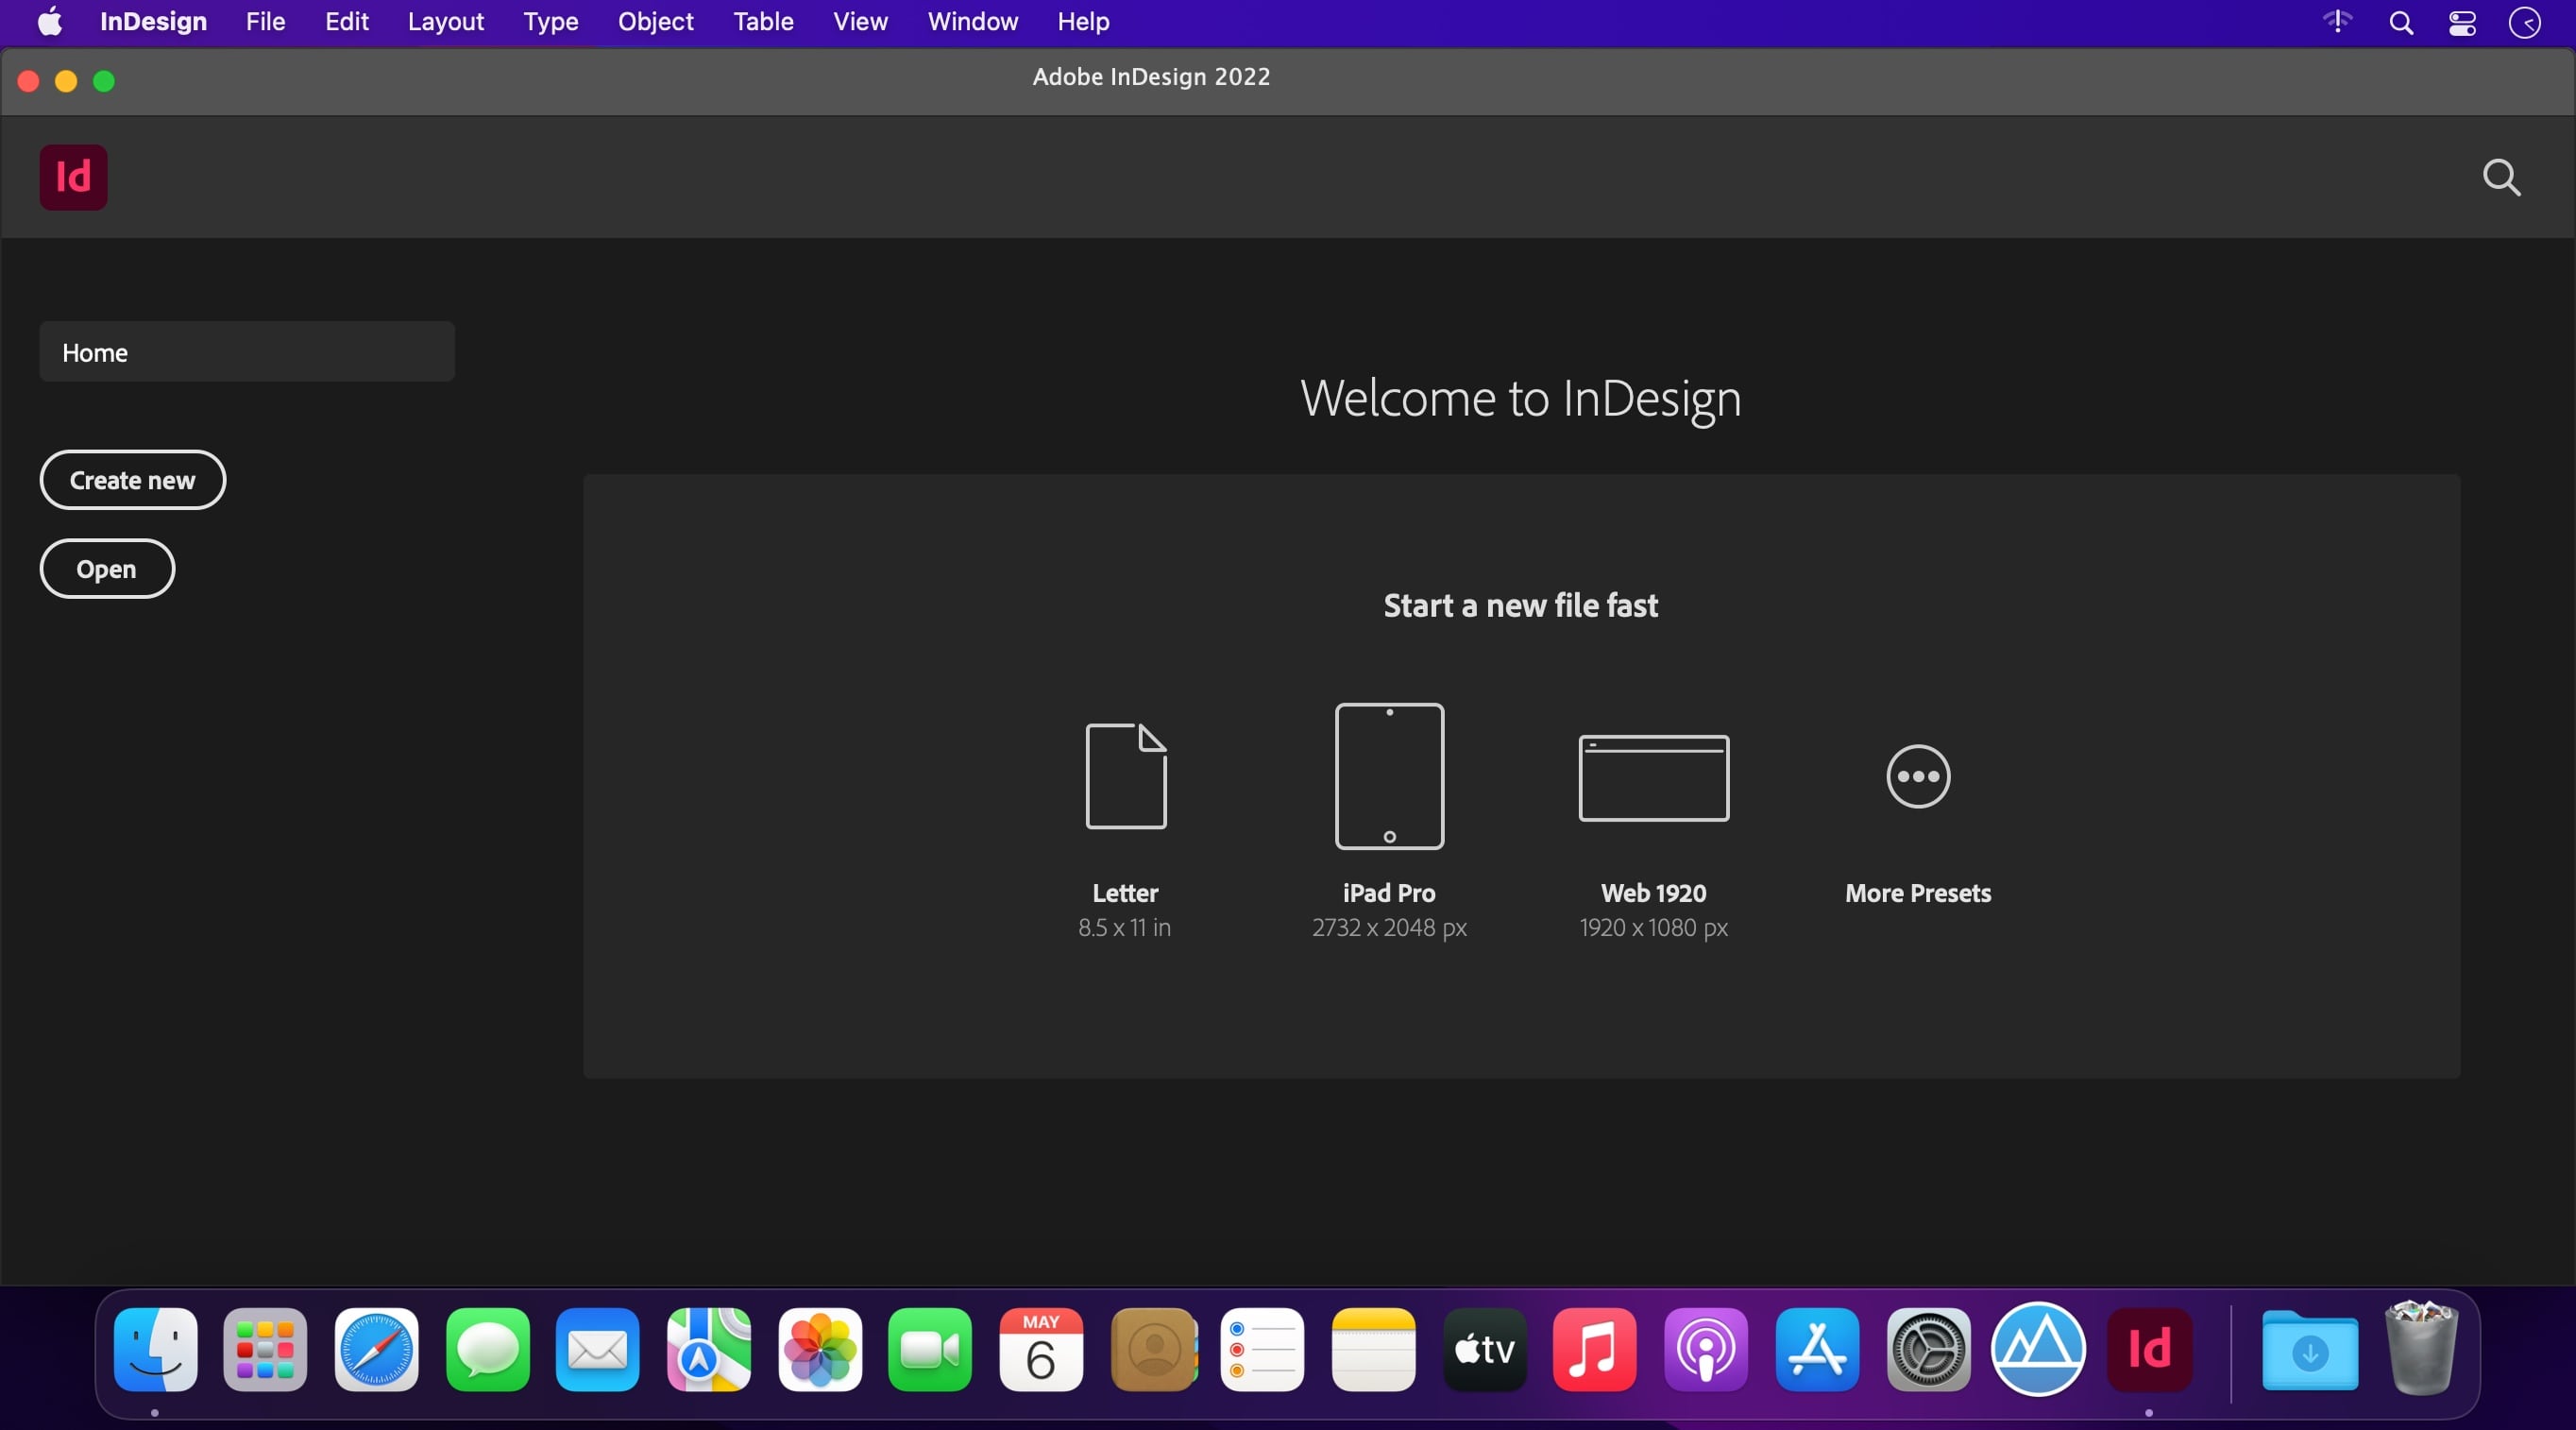Open the Layout menu

click(x=445, y=21)
